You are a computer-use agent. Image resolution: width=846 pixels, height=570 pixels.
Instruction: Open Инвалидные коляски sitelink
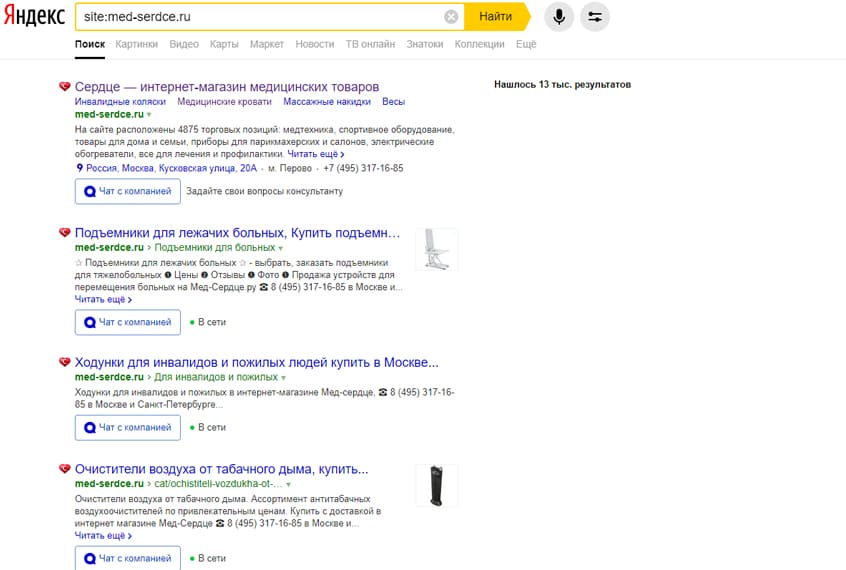(x=120, y=101)
